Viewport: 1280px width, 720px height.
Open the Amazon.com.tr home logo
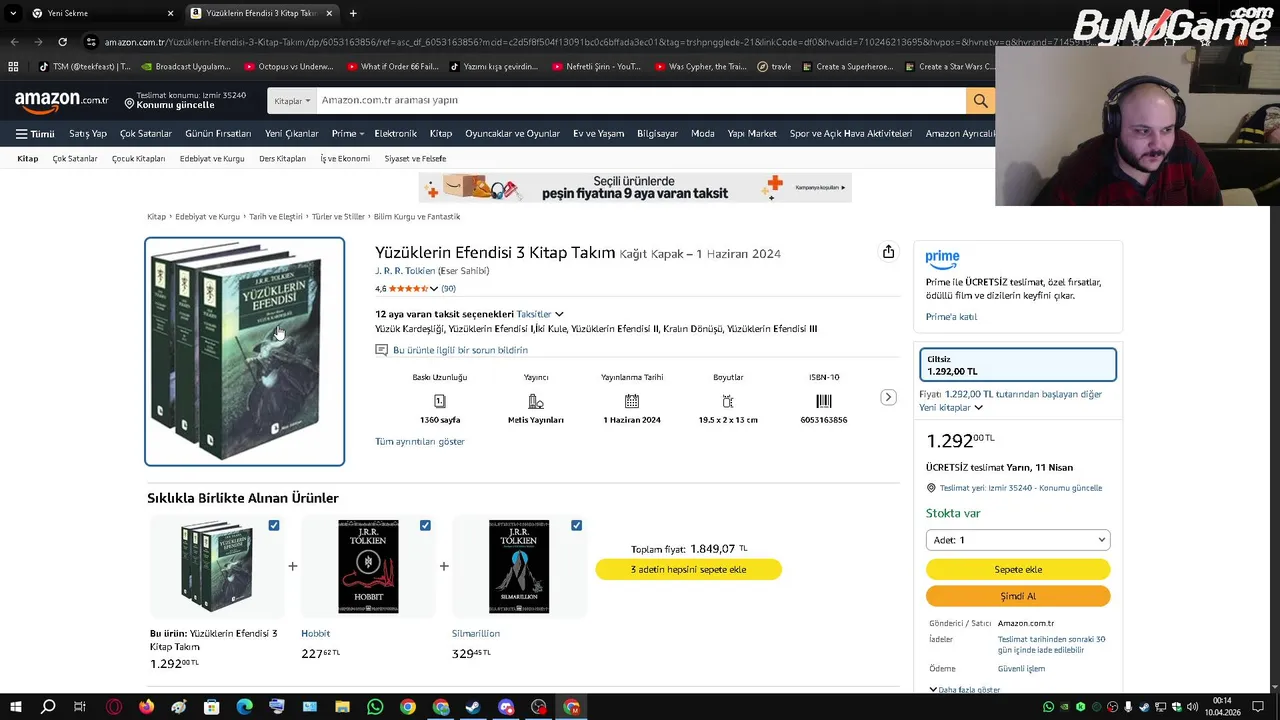click(61, 100)
